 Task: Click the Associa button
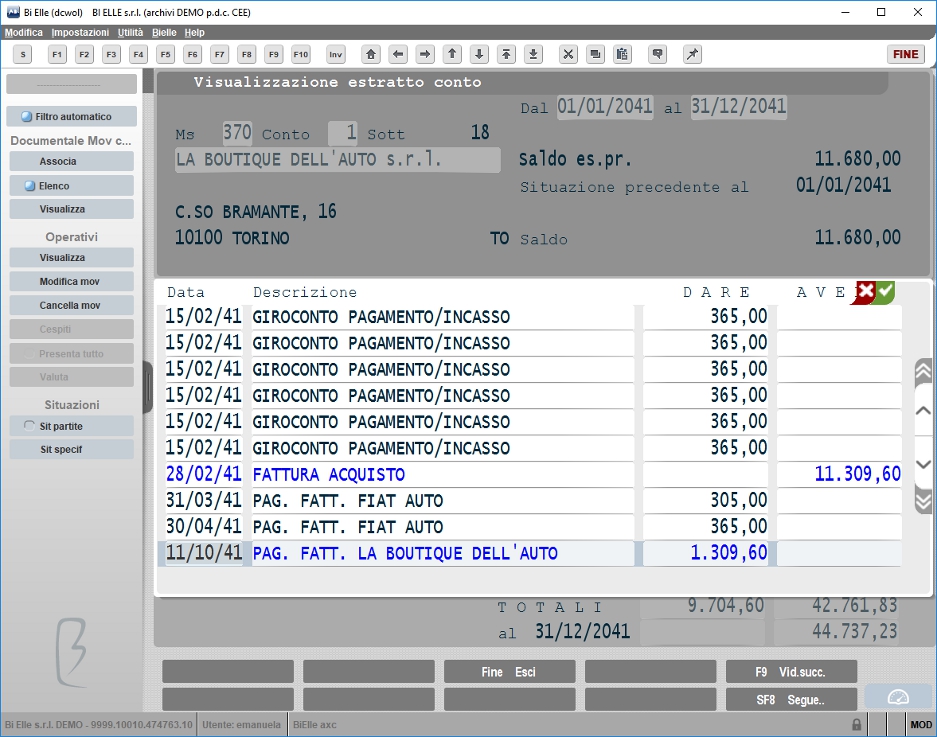tap(72, 161)
